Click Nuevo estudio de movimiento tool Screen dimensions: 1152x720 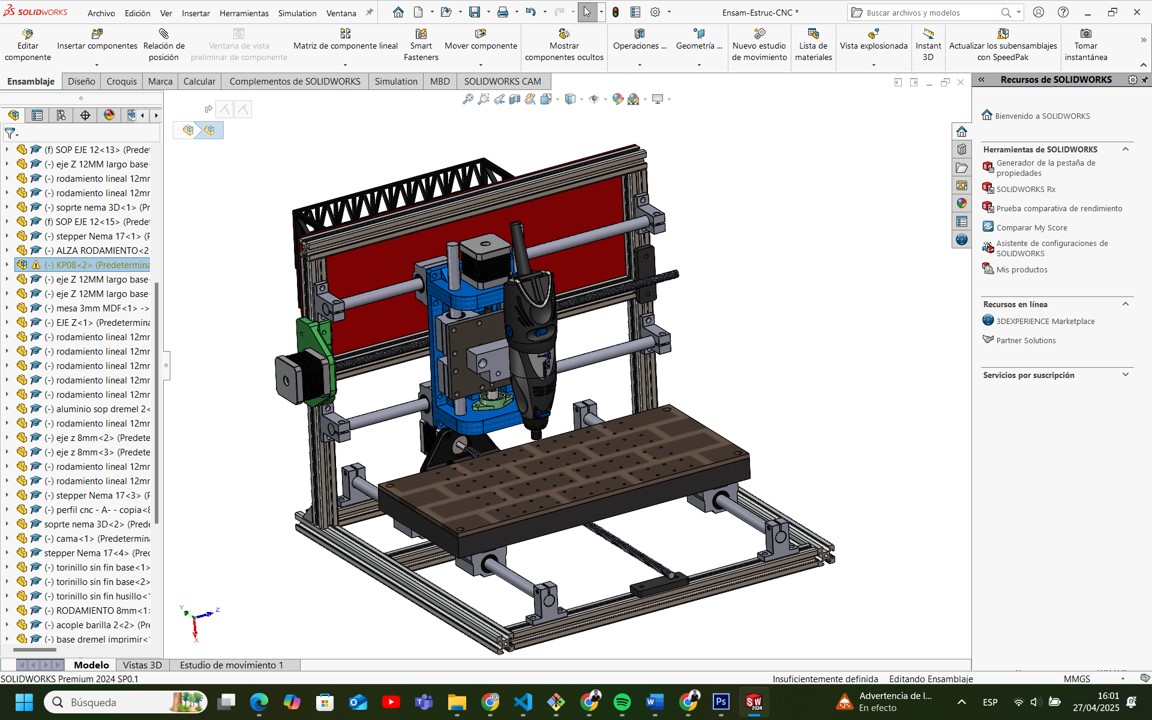(759, 46)
